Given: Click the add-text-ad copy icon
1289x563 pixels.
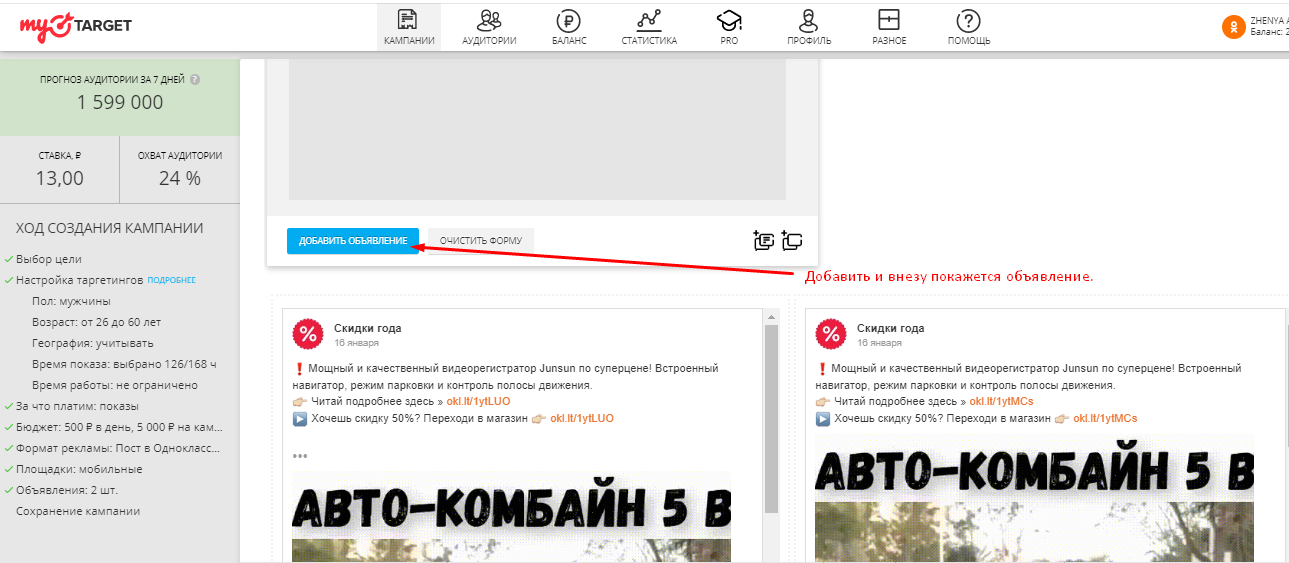Looking at the screenshot, I should point(763,240).
